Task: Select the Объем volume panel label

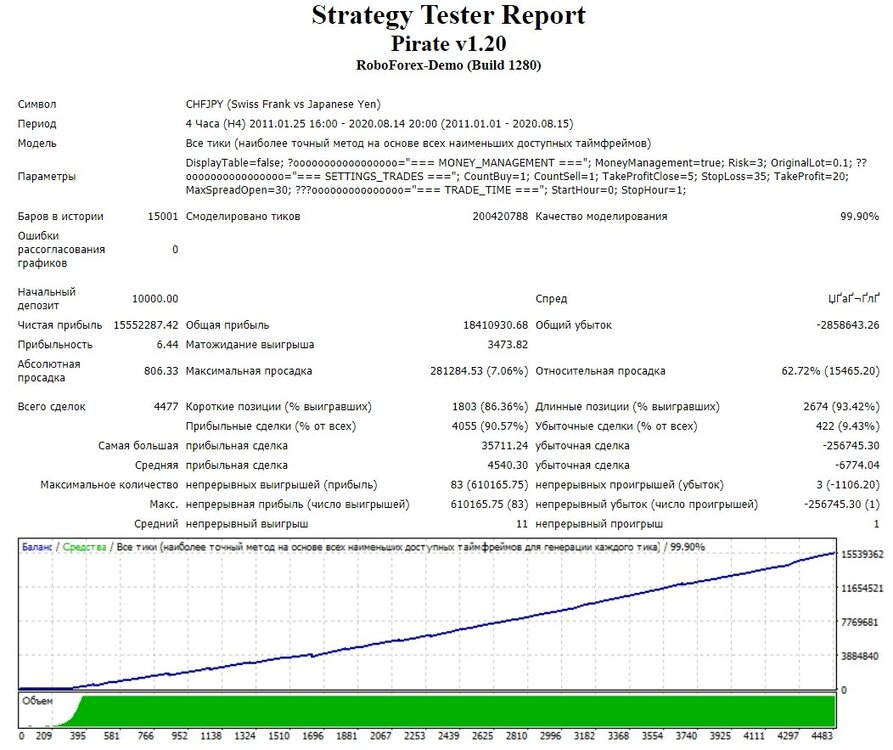Action: coord(37,701)
